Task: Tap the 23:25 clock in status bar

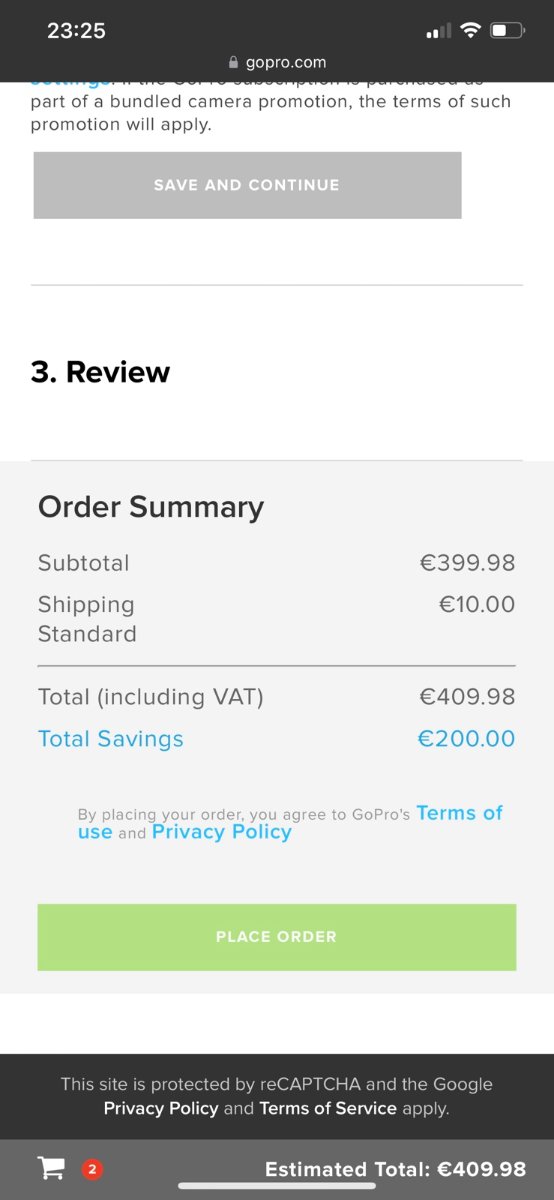Action: tap(76, 30)
